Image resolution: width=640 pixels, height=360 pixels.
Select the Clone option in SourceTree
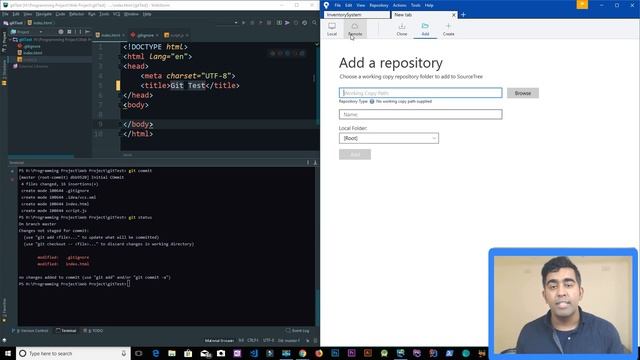pos(402,29)
